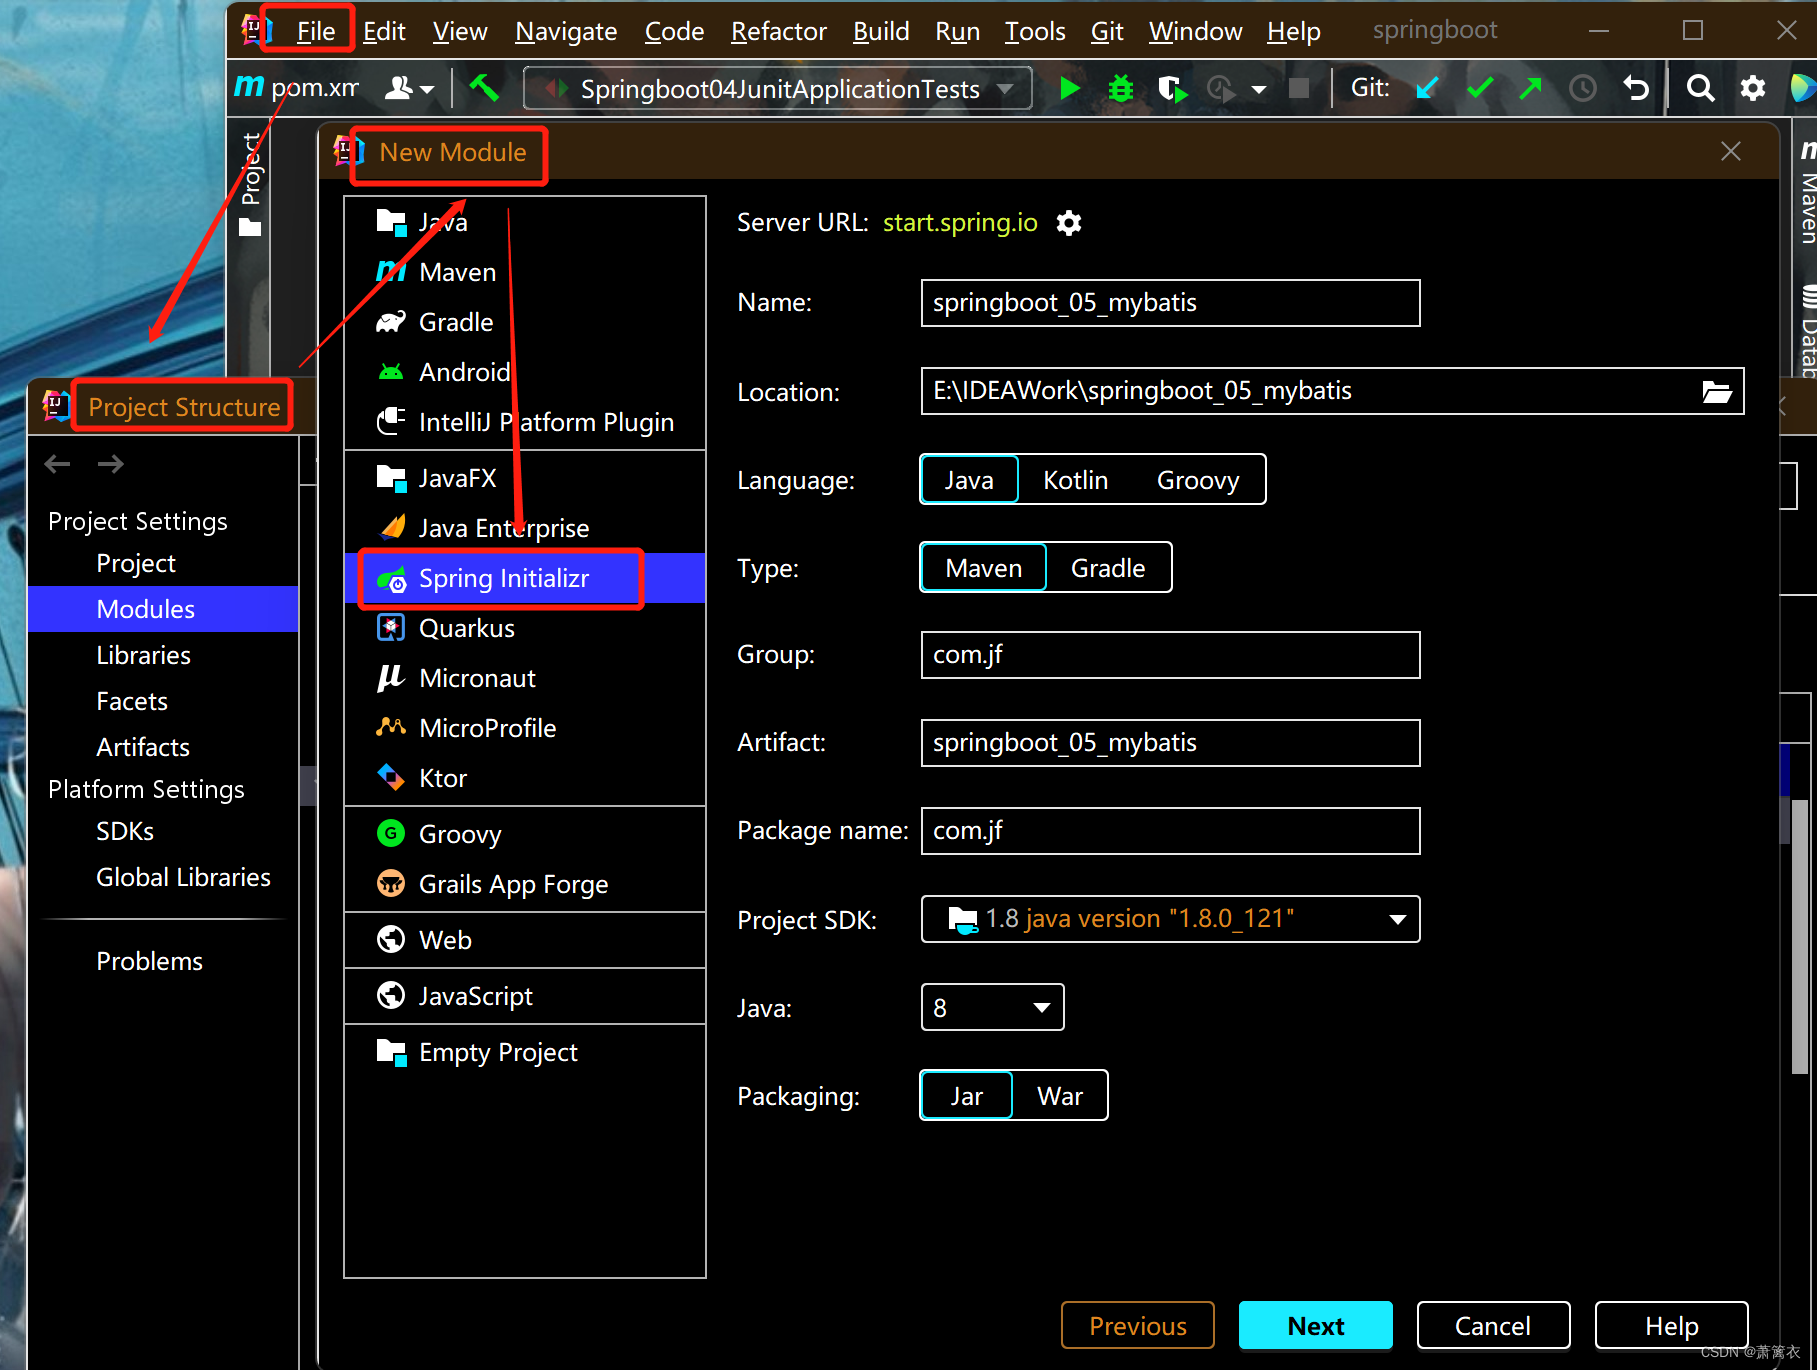Update project from Git with blue arrow icon
The width and height of the screenshot is (1817, 1370).
1427,88
